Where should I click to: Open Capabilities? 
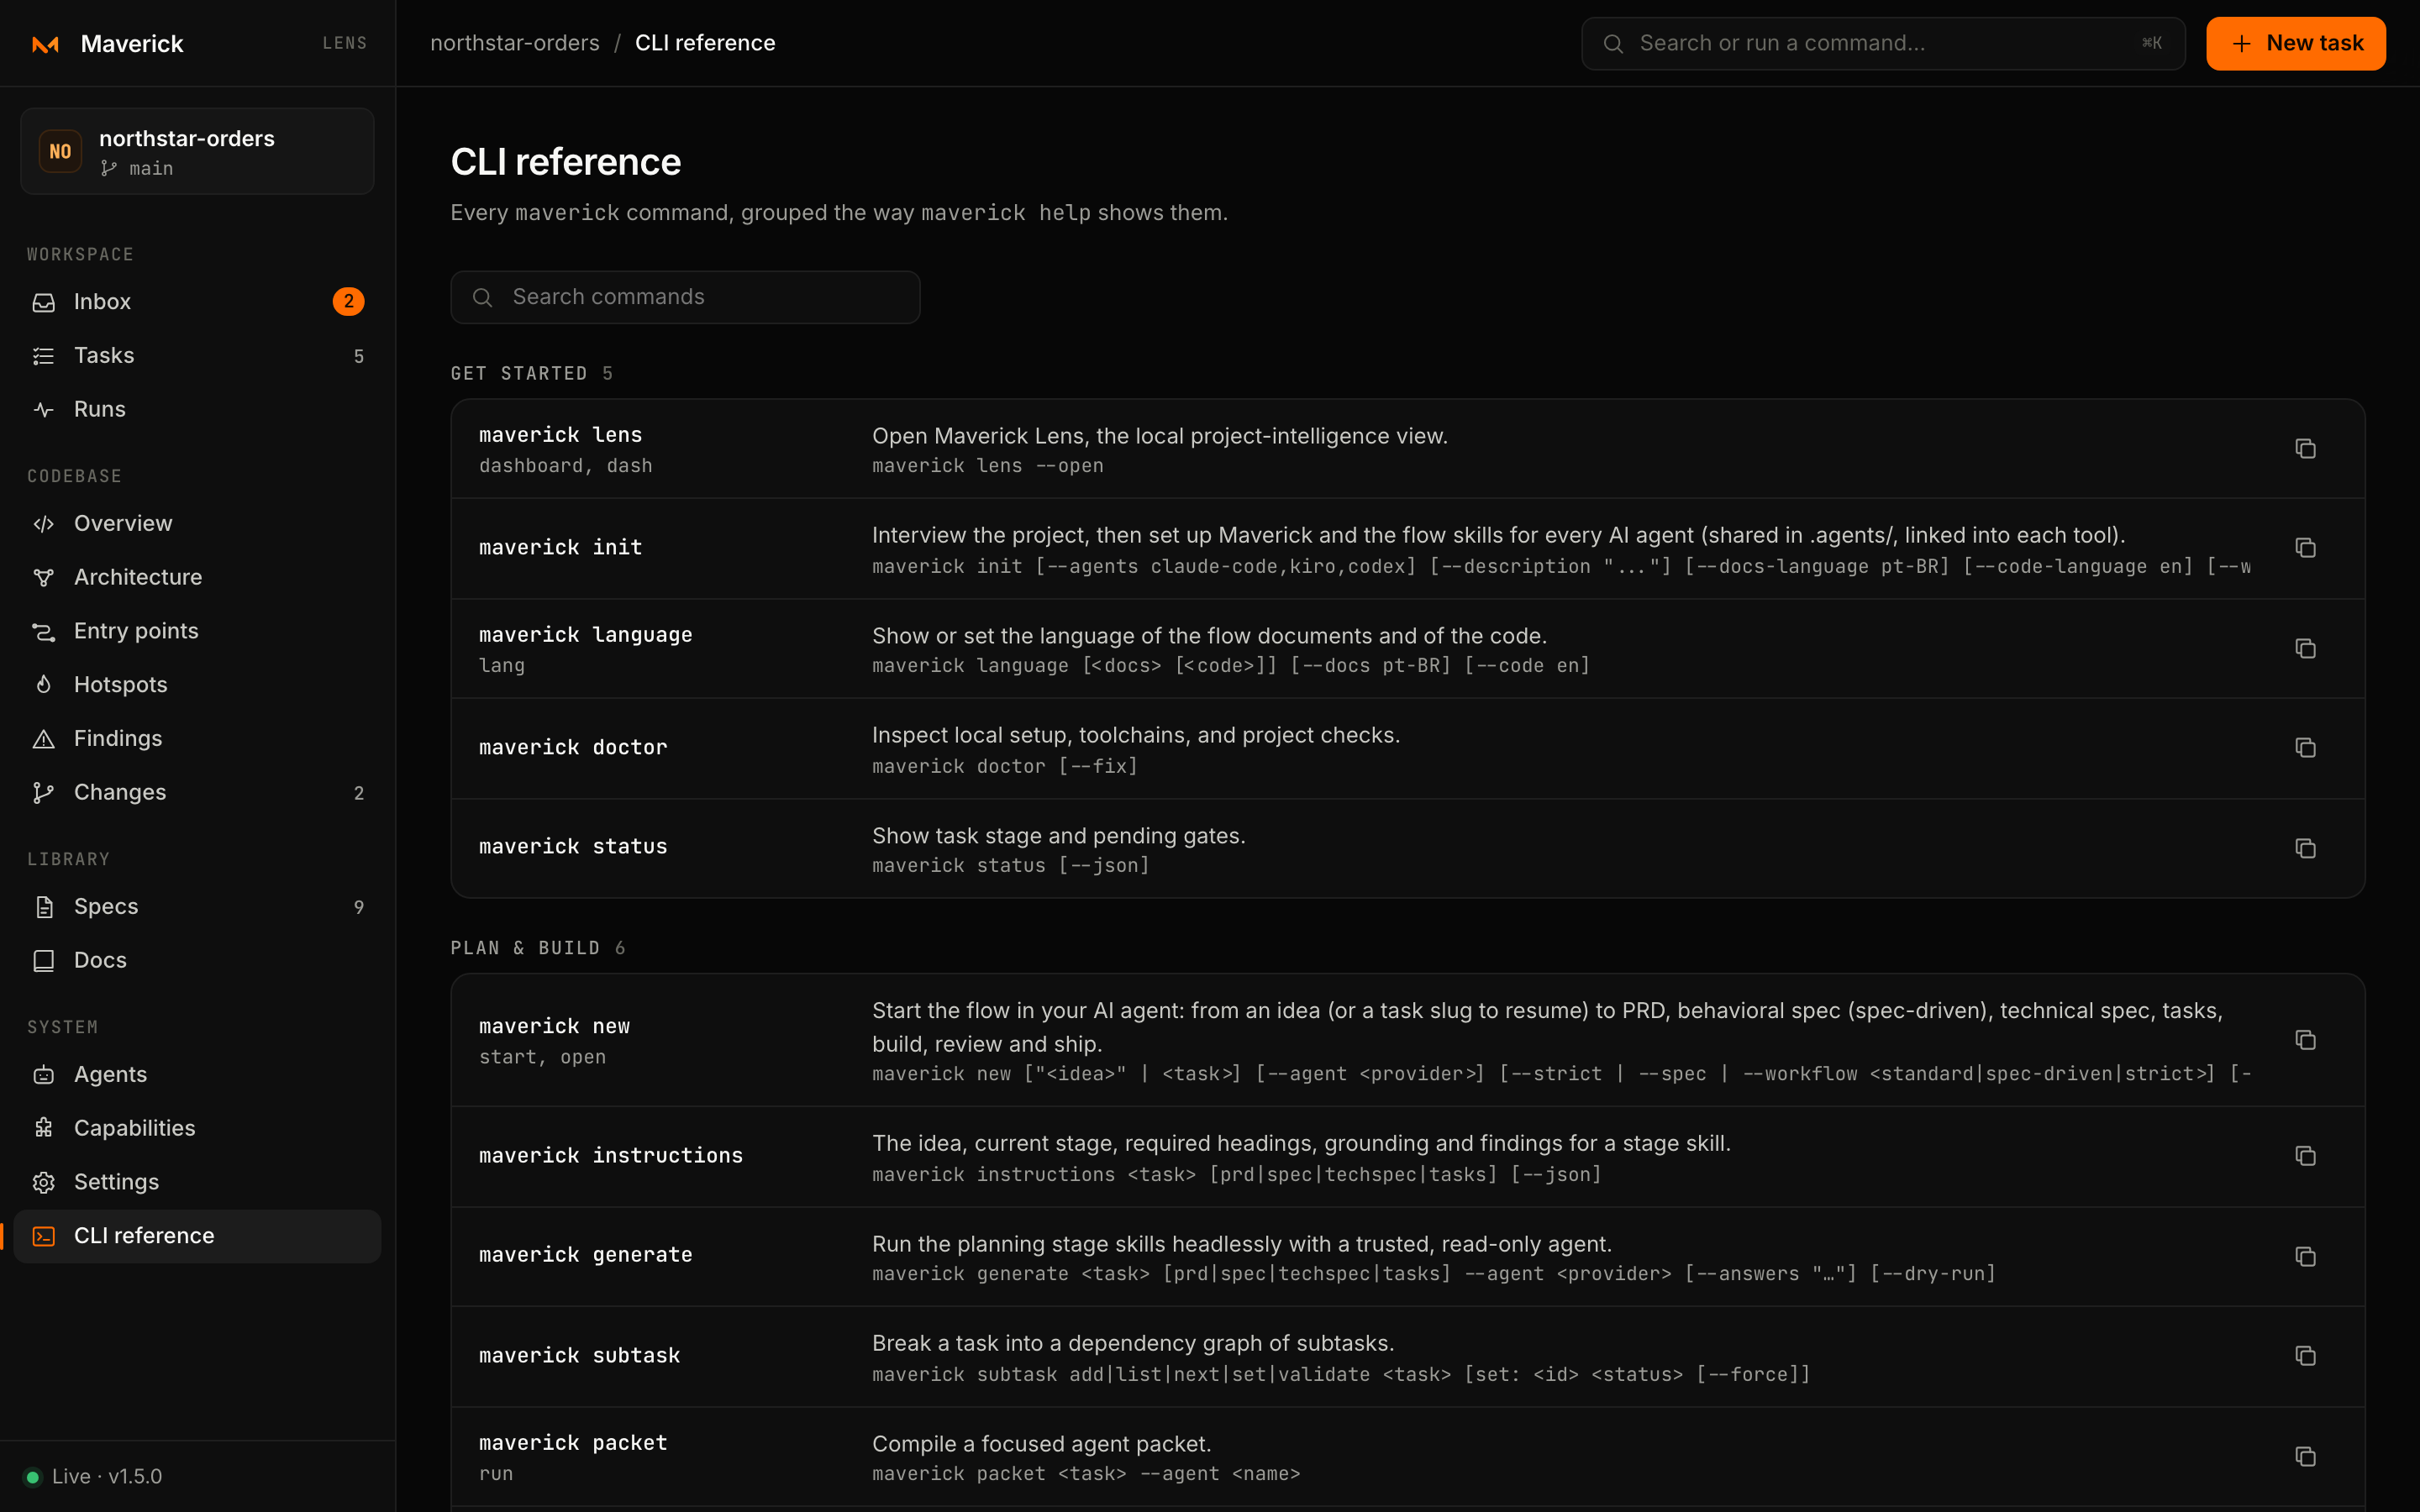[197, 1128]
